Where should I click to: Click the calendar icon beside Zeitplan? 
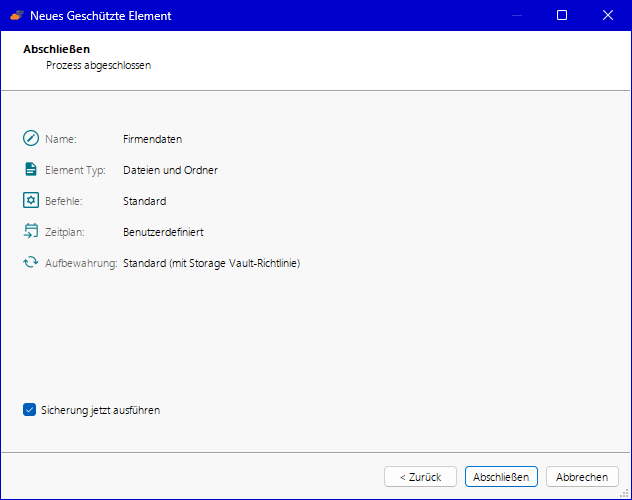pyautogui.click(x=31, y=231)
